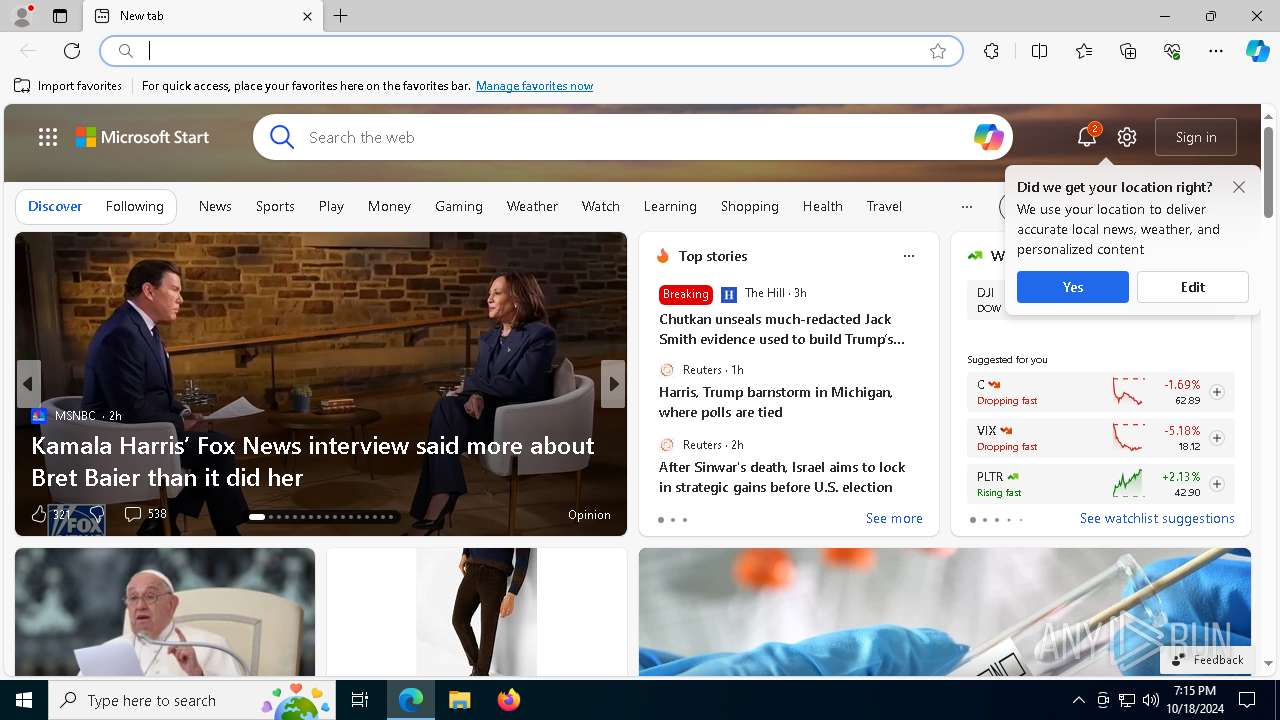
Task: Open File Explorer from taskbar
Action: click(x=459, y=700)
